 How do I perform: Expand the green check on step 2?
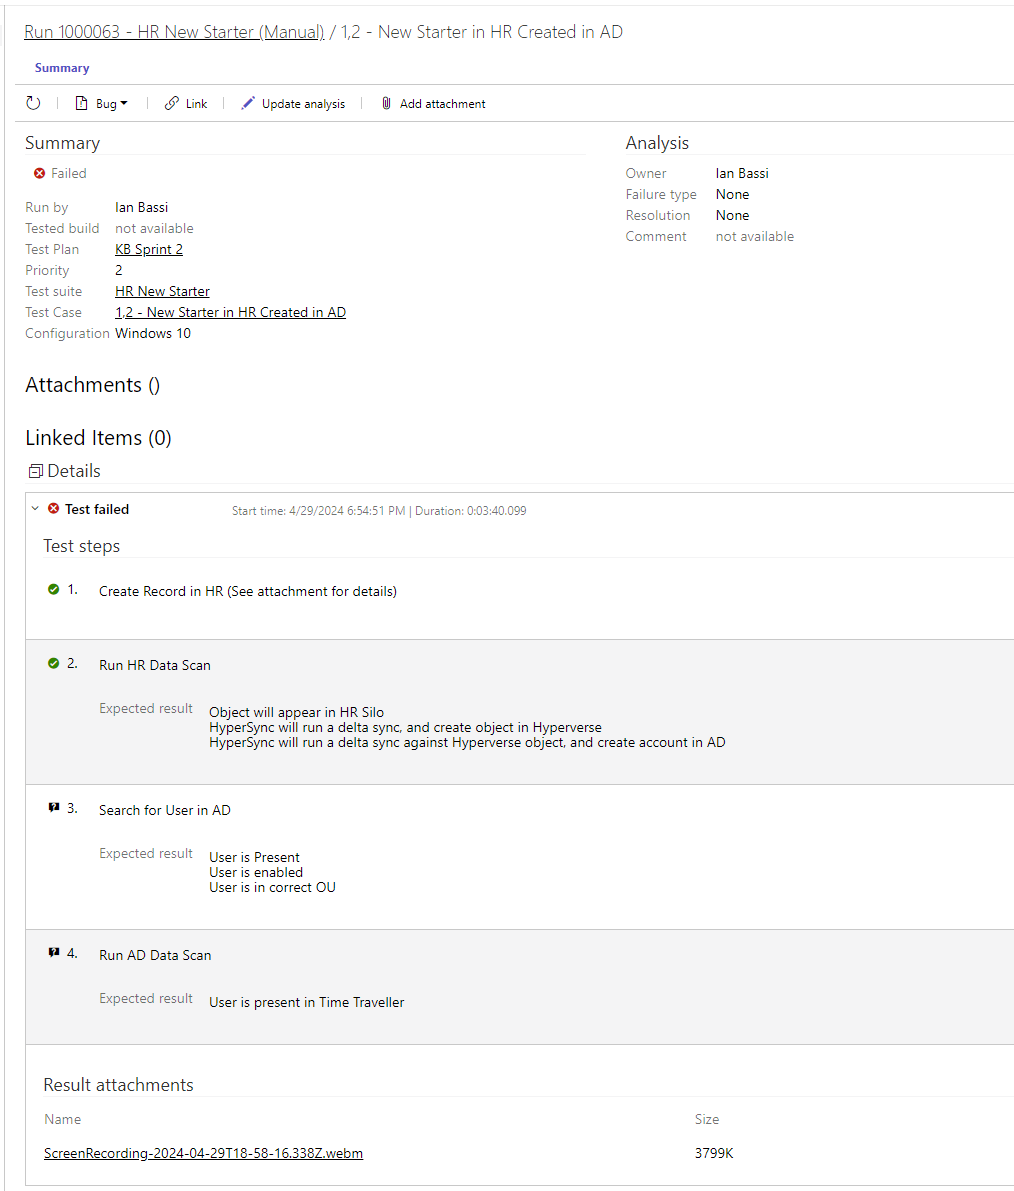pyautogui.click(x=56, y=662)
